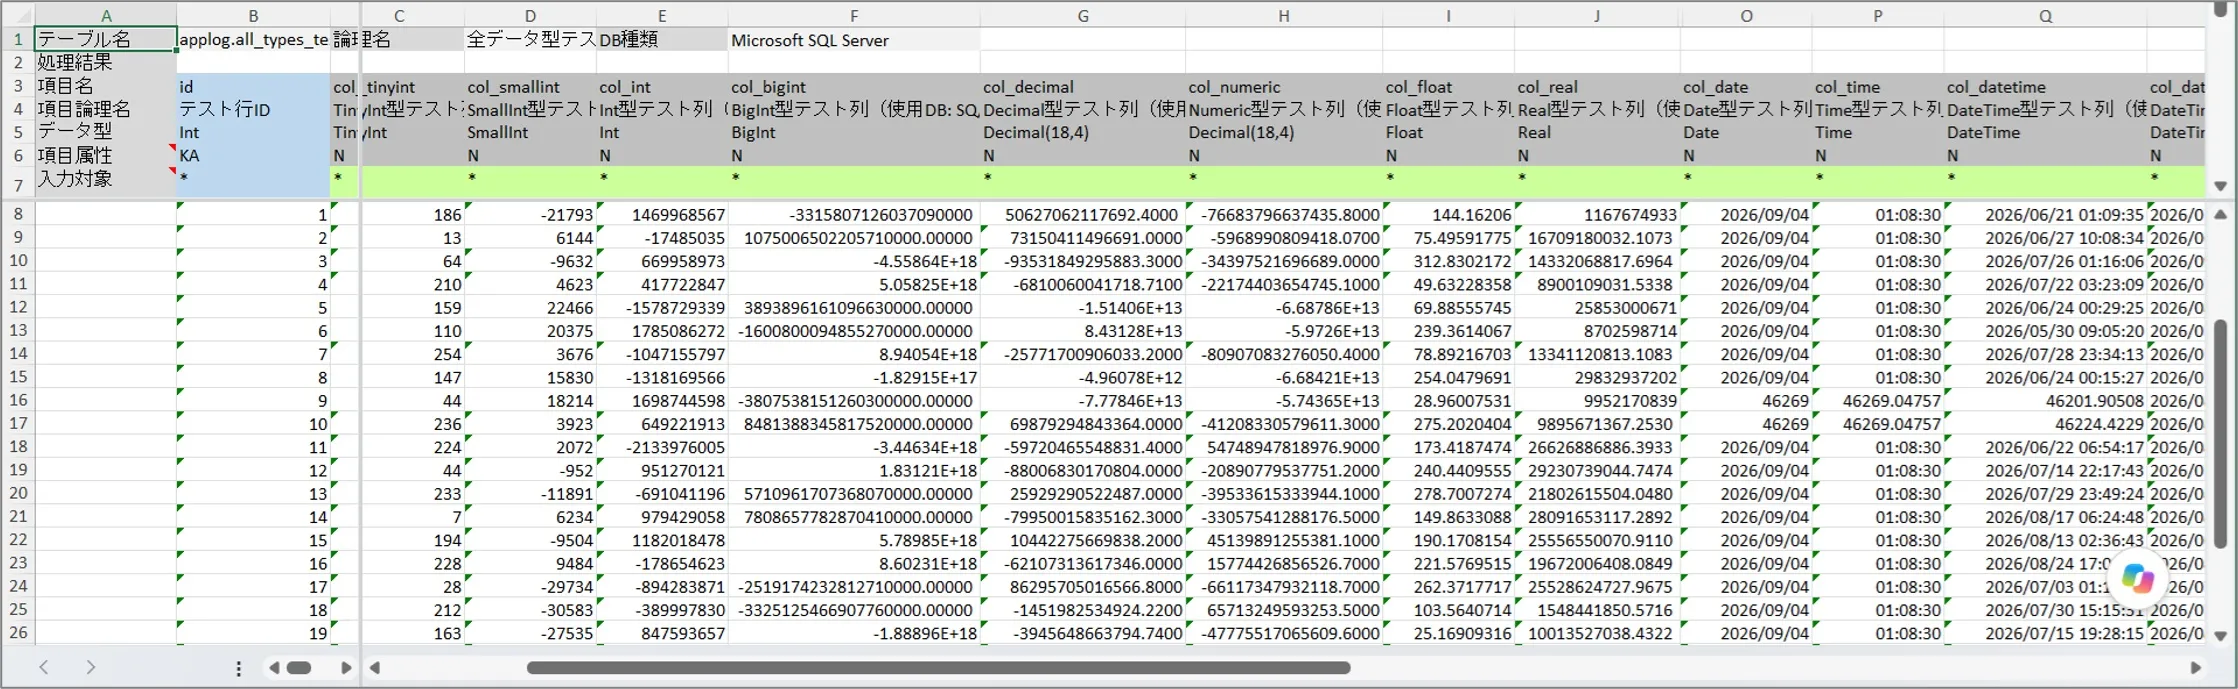Select the datetime 2026/06/21 01:09:35
The height and width of the screenshot is (689, 2238).
(2046, 215)
